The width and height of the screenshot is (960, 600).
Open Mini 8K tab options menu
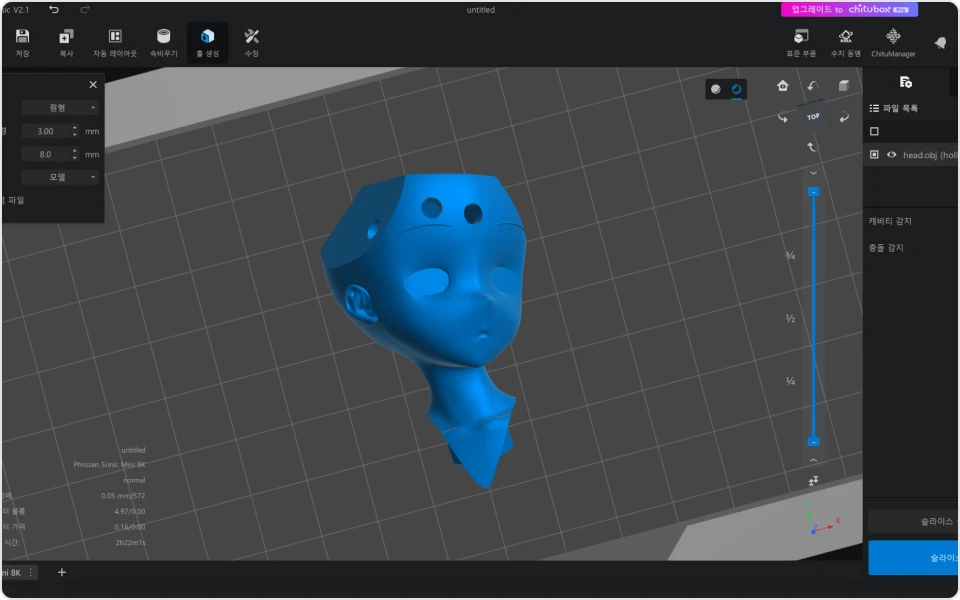tap(31, 572)
